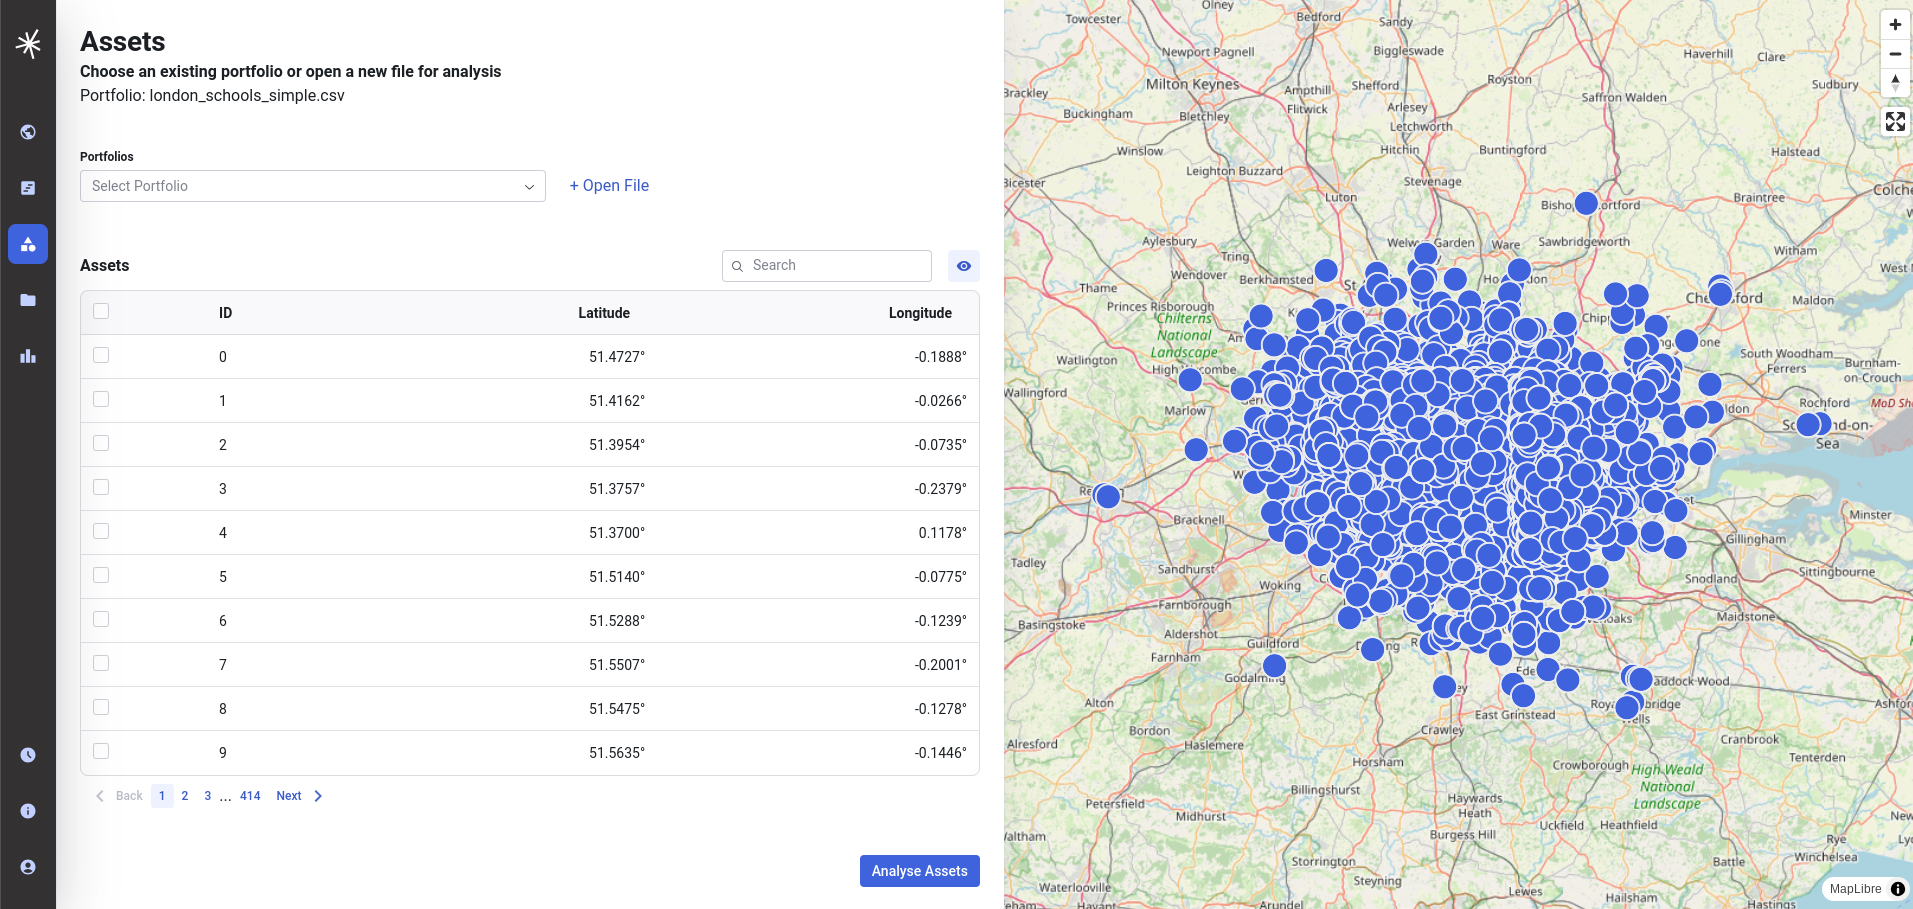Click latitude value 51.3700°
This screenshot has height=909, width=1913.
tap(617, 533)
